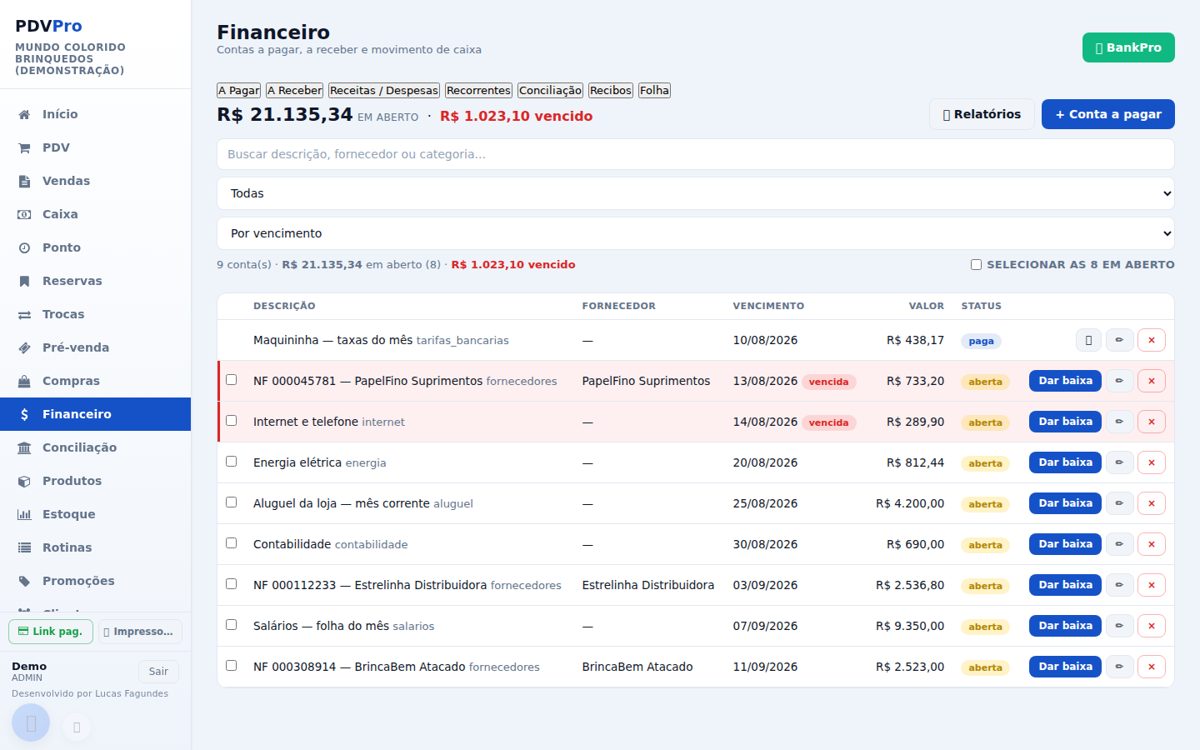Image resolution: width=1200 pixels, height=750 pixels.
Task: Switch to the A Receber tab
Action: [x=295, y=90]
